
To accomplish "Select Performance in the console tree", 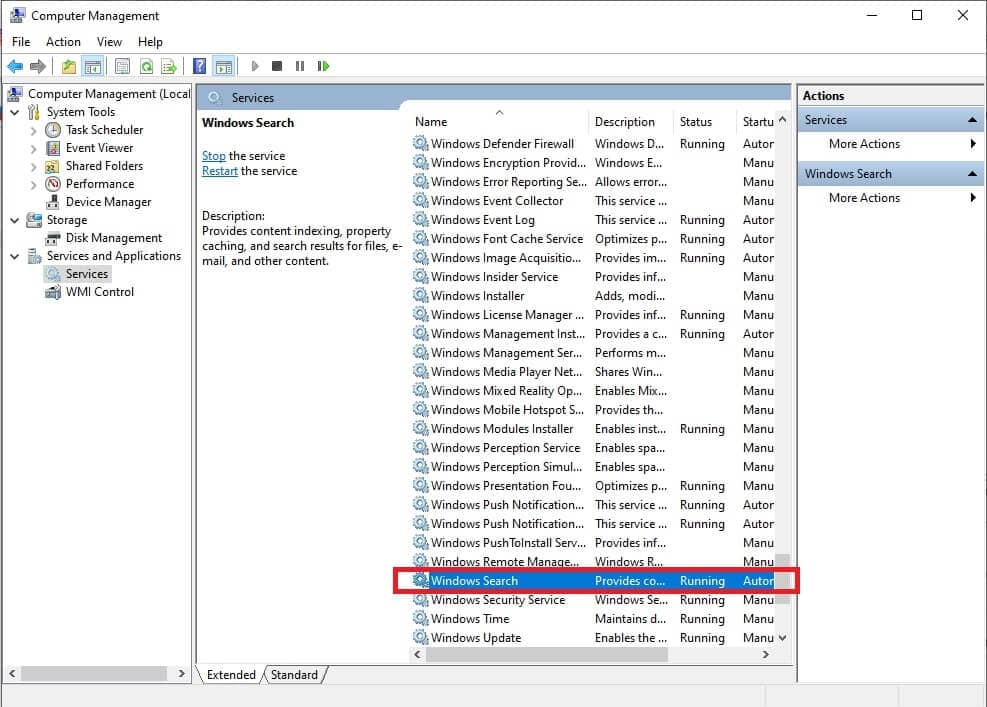I will pos(100,184).
